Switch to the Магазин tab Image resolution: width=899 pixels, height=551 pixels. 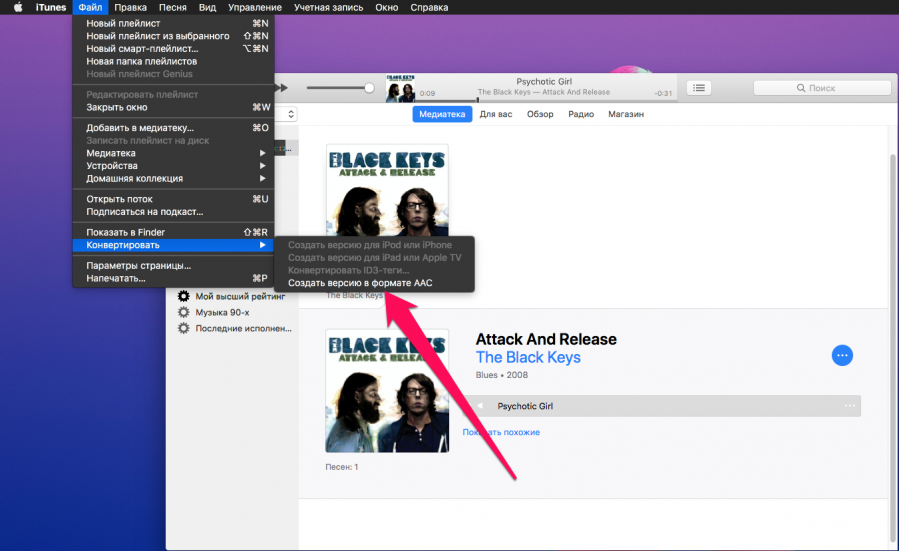pos(626,114)
